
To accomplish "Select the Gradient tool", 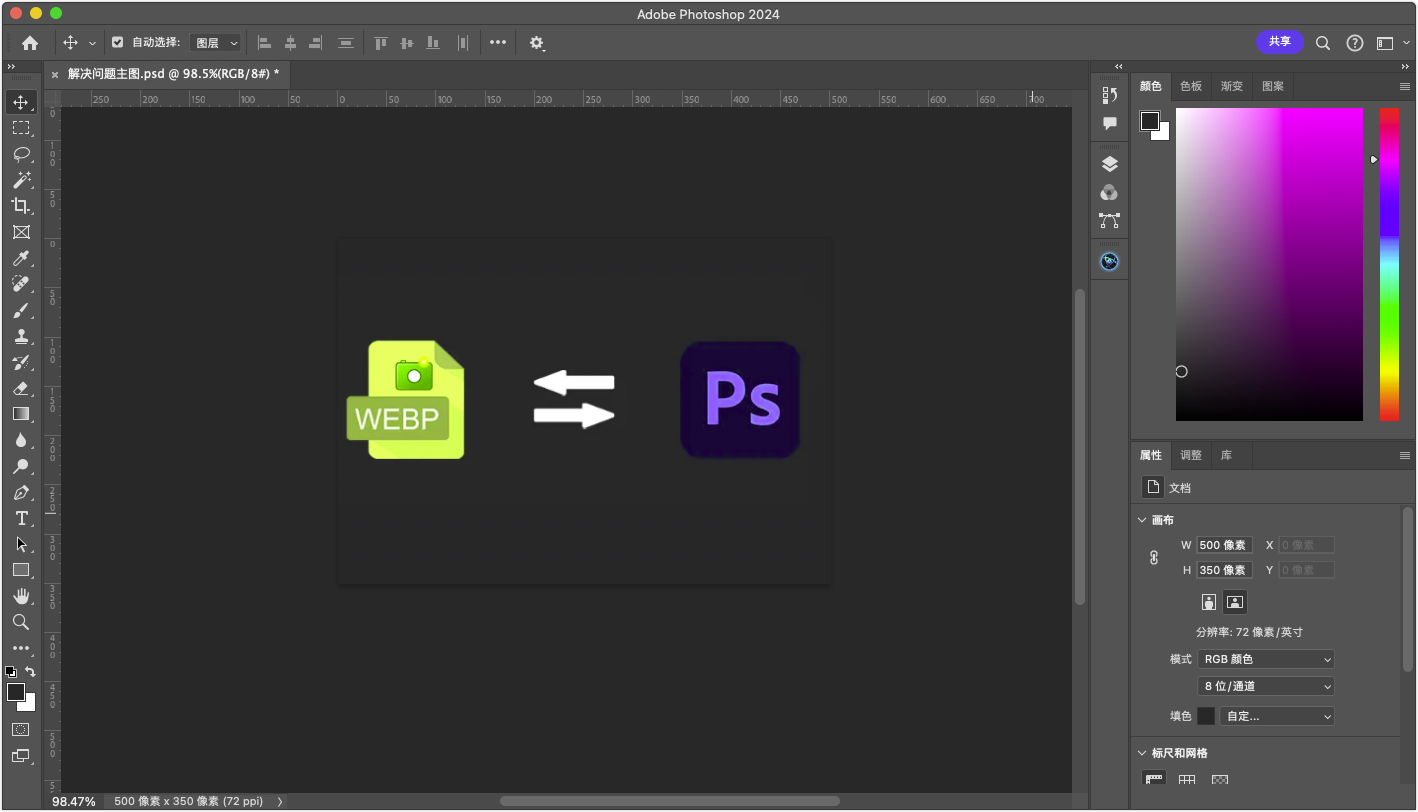I will click(x=21, y=414).
